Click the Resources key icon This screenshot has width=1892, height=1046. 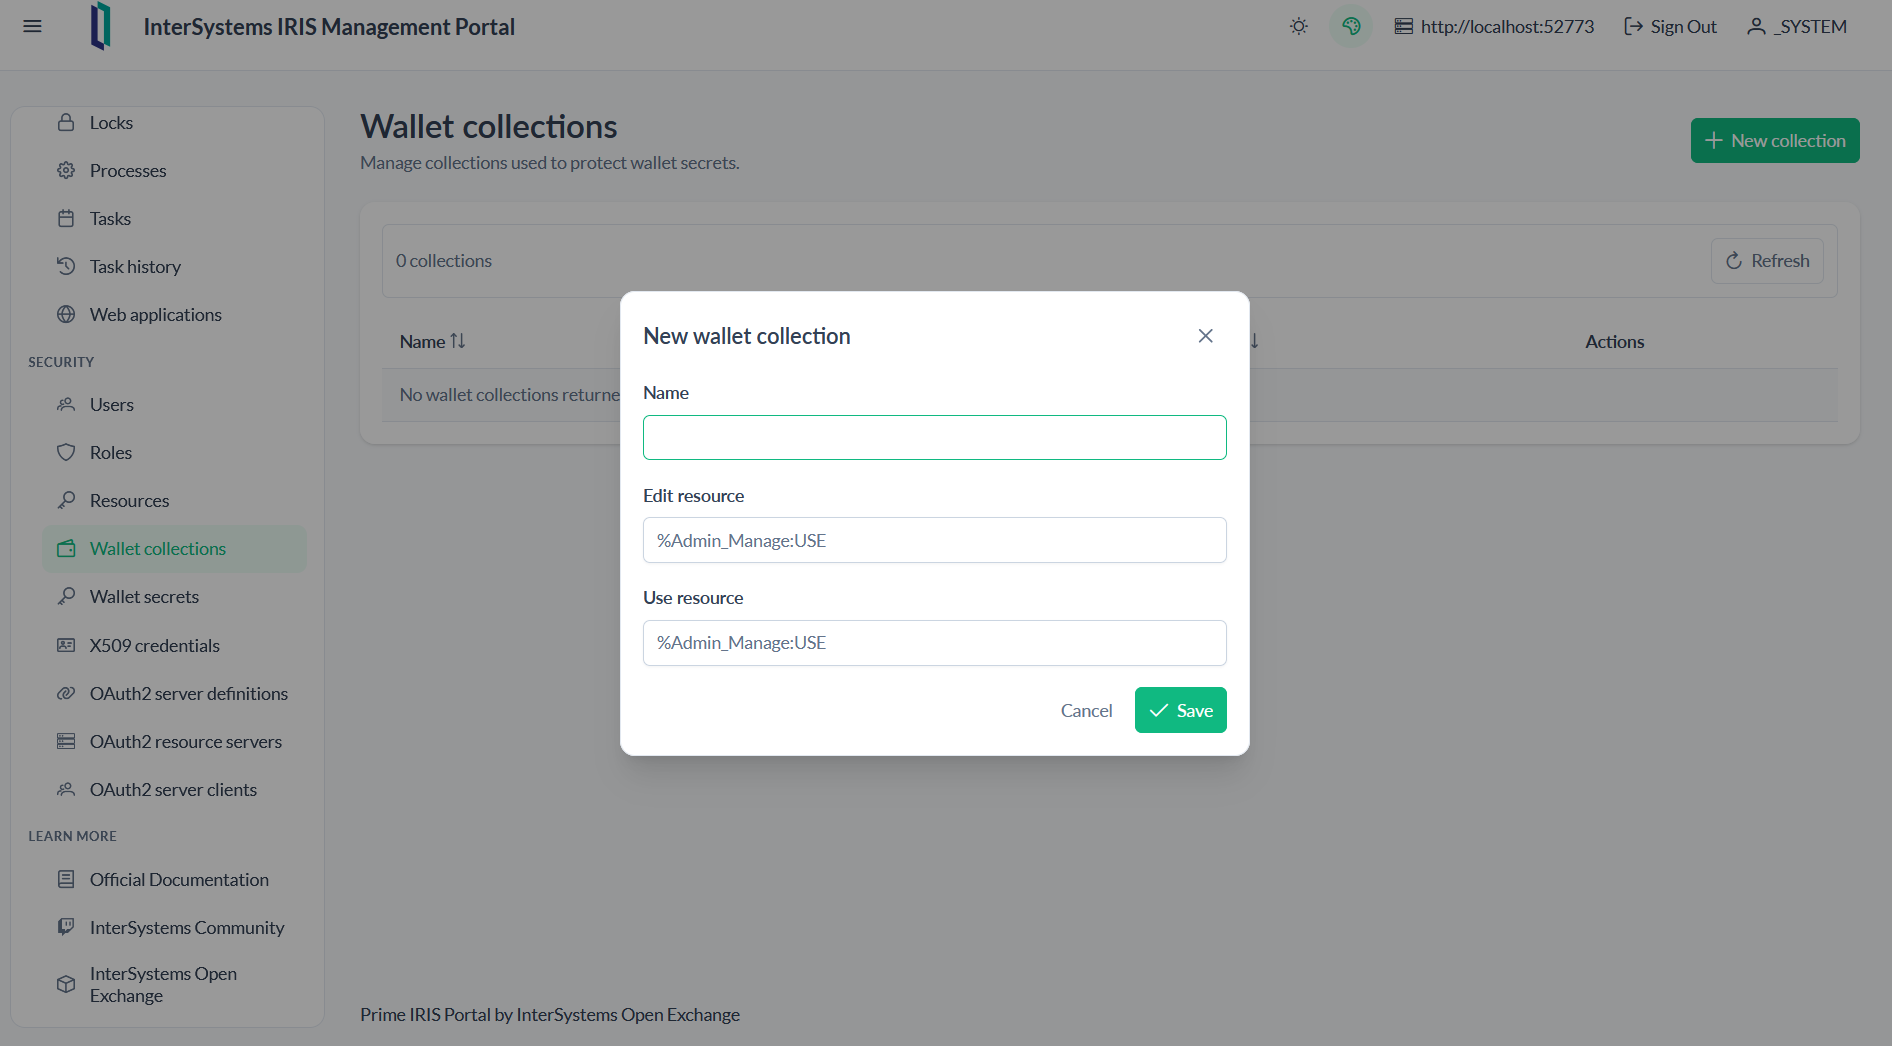pos(66,500)
